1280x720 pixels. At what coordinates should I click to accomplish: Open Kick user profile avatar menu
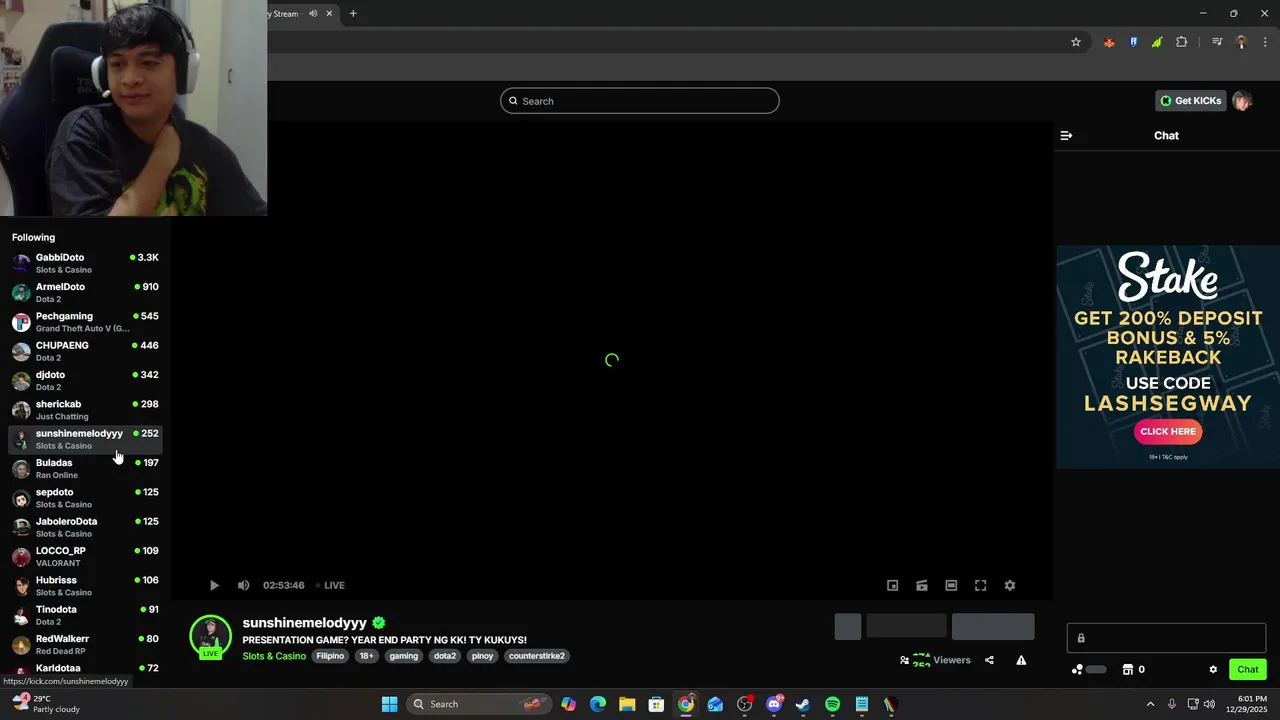1242,101
